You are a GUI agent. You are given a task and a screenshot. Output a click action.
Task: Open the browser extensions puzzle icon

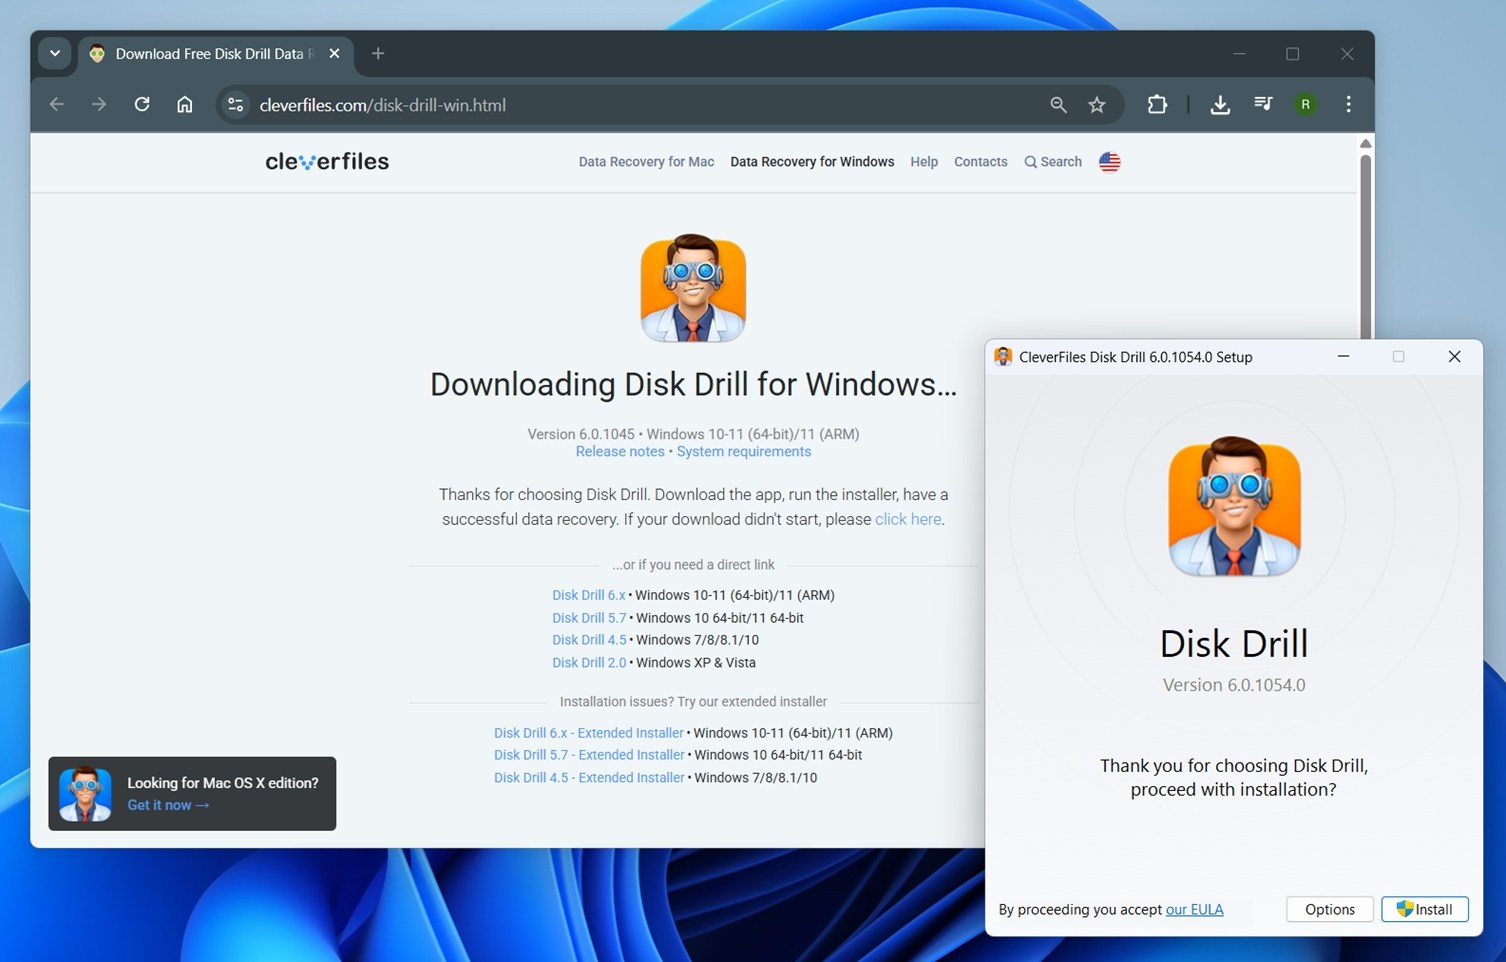coord(1157,105)
